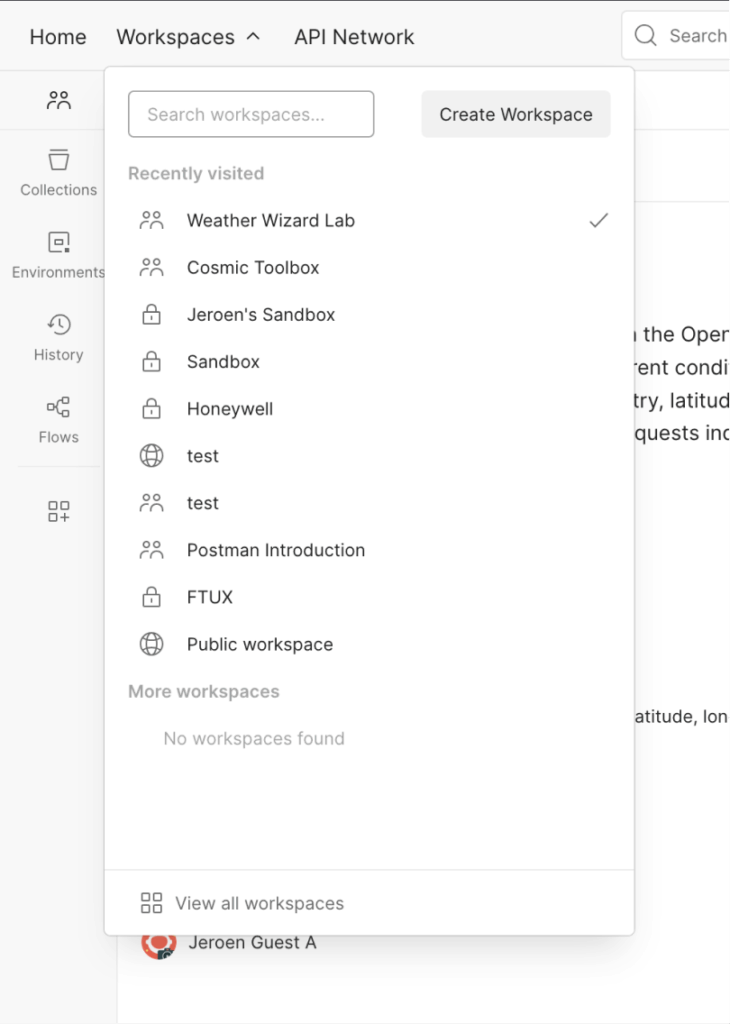Click the globe icon beside Public workspace

coord(151,645)
